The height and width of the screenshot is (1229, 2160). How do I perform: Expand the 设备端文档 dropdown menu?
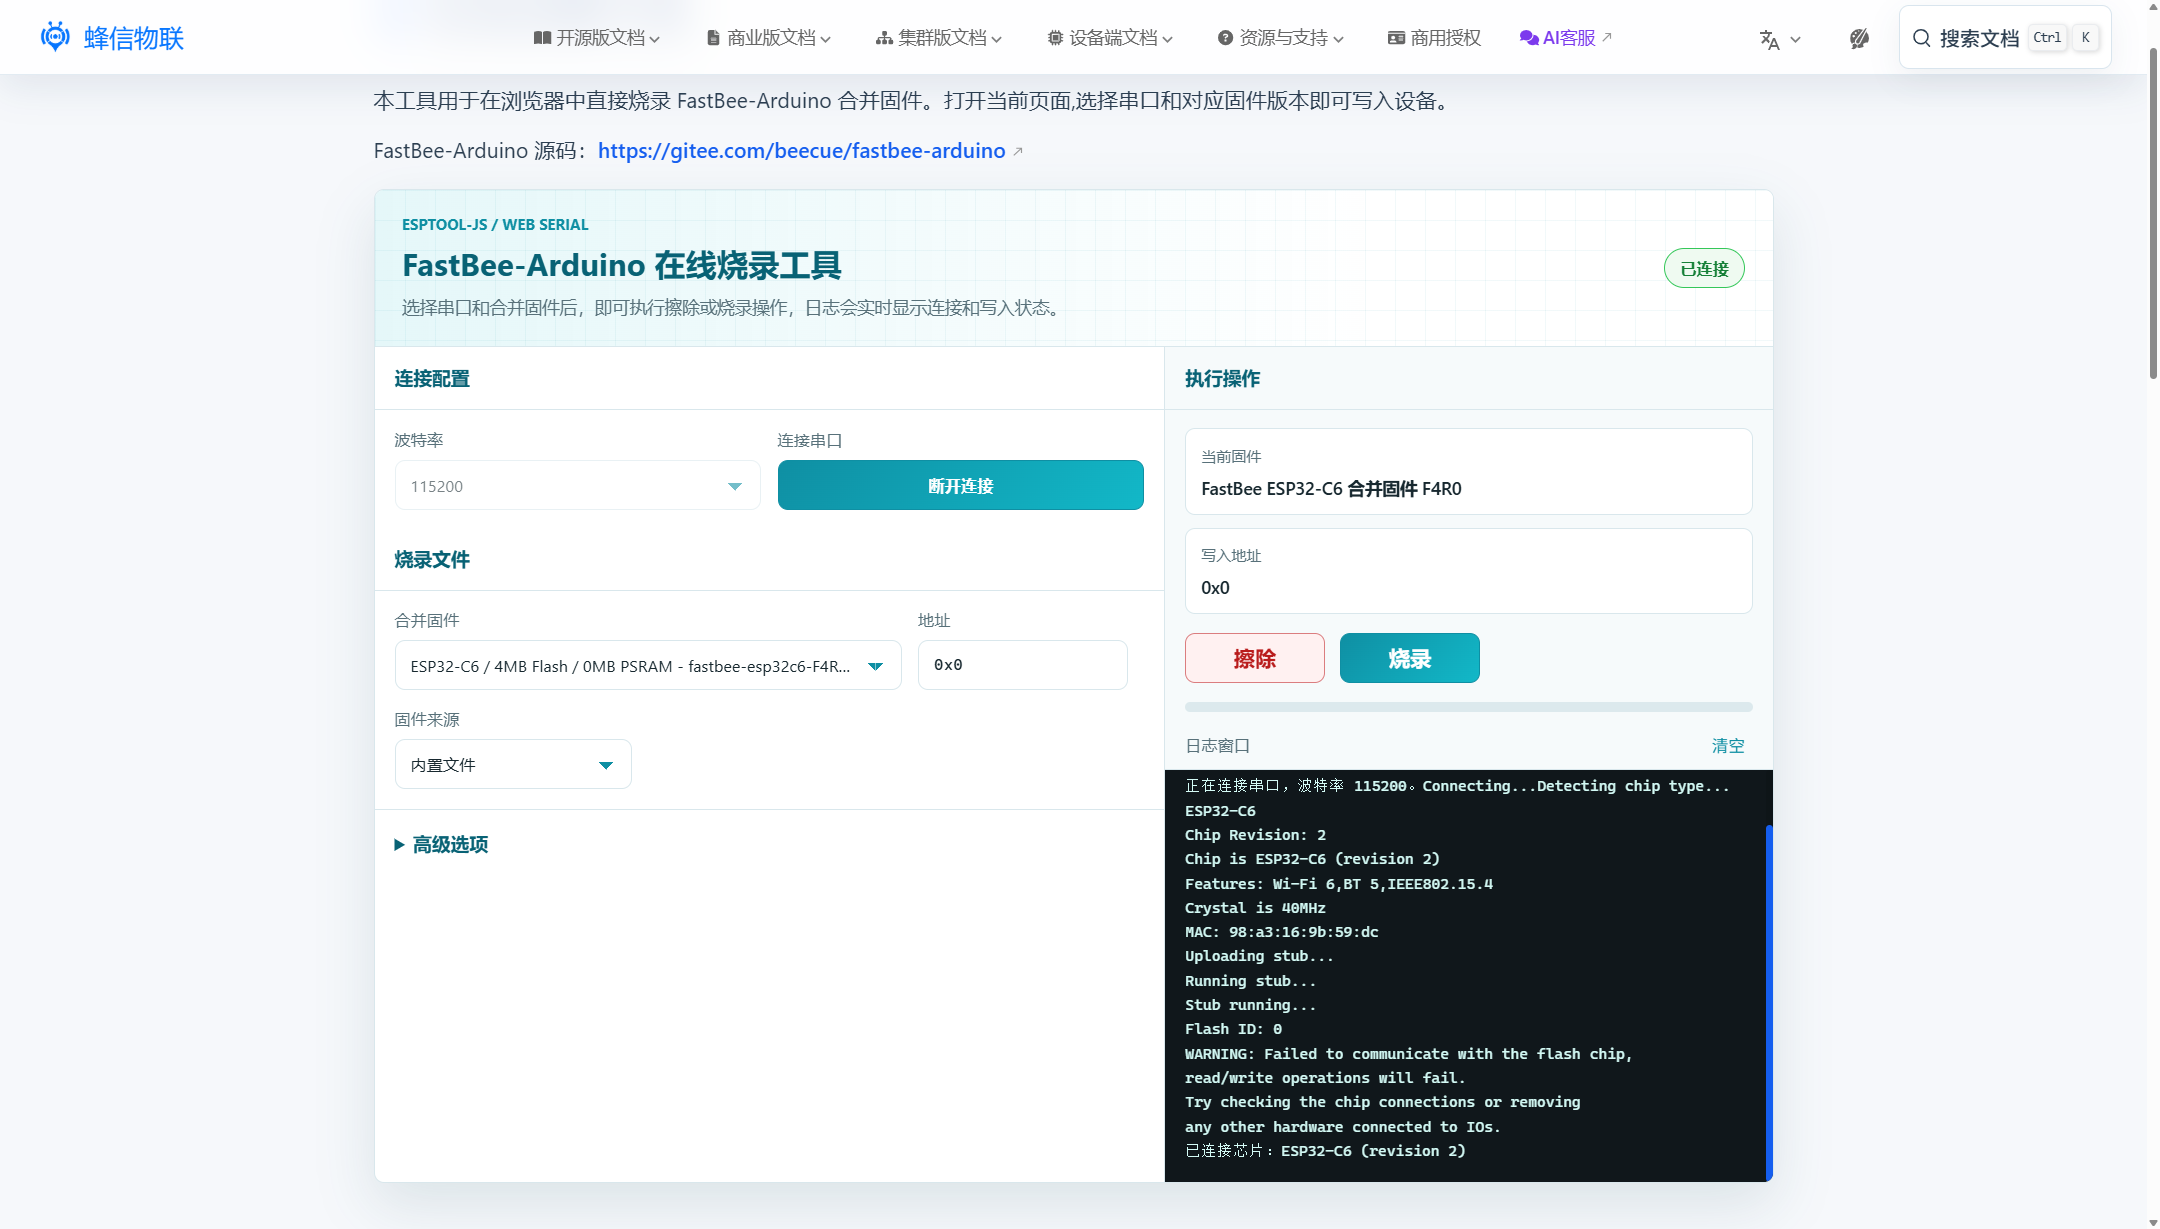tap(1110, 38)
